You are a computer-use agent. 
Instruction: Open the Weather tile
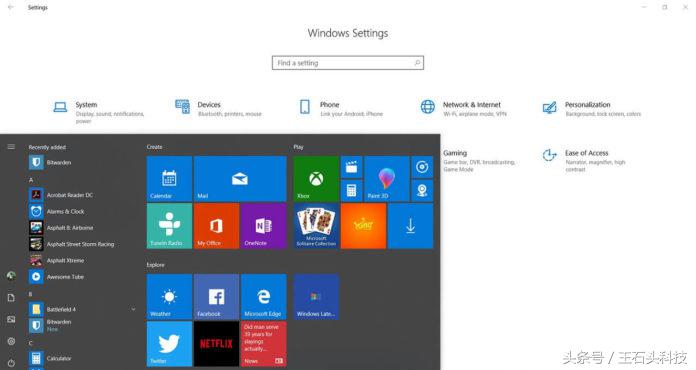click(169, 296)
